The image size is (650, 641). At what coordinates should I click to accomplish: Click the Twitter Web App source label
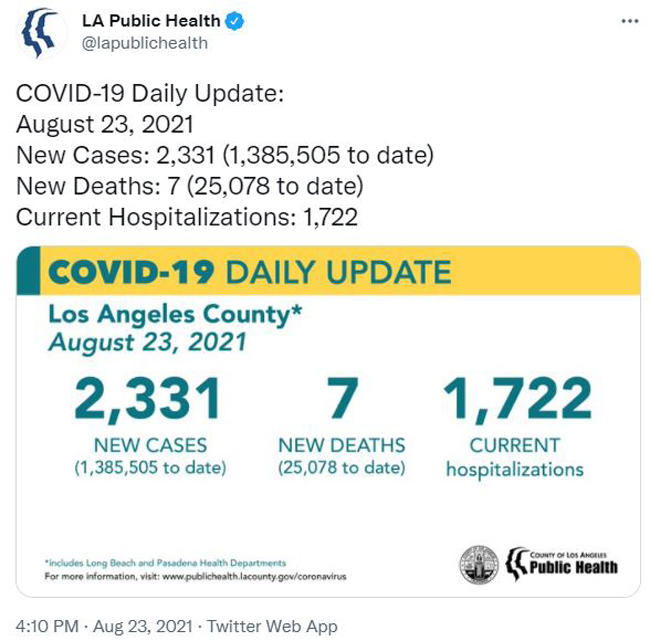[x=272, y=626]
